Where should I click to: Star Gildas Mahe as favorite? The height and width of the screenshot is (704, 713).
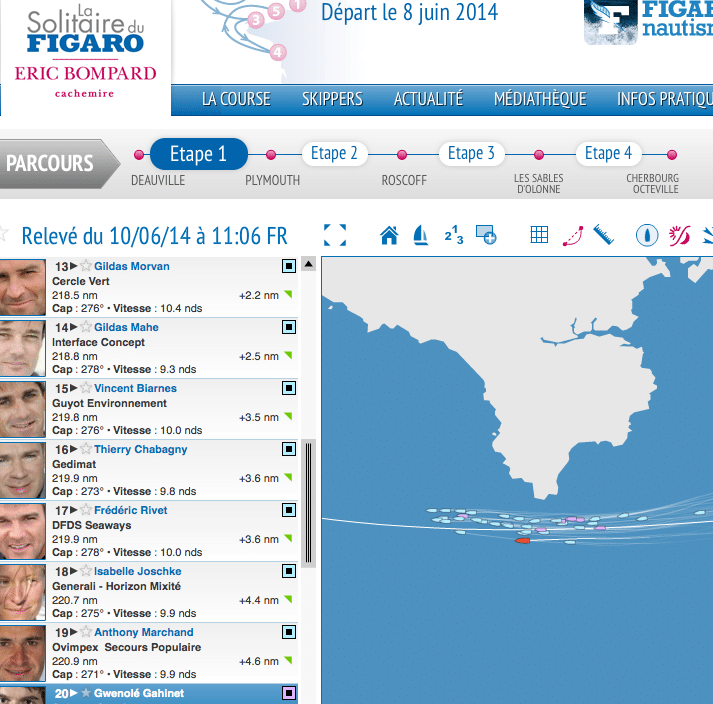point(85,327)
